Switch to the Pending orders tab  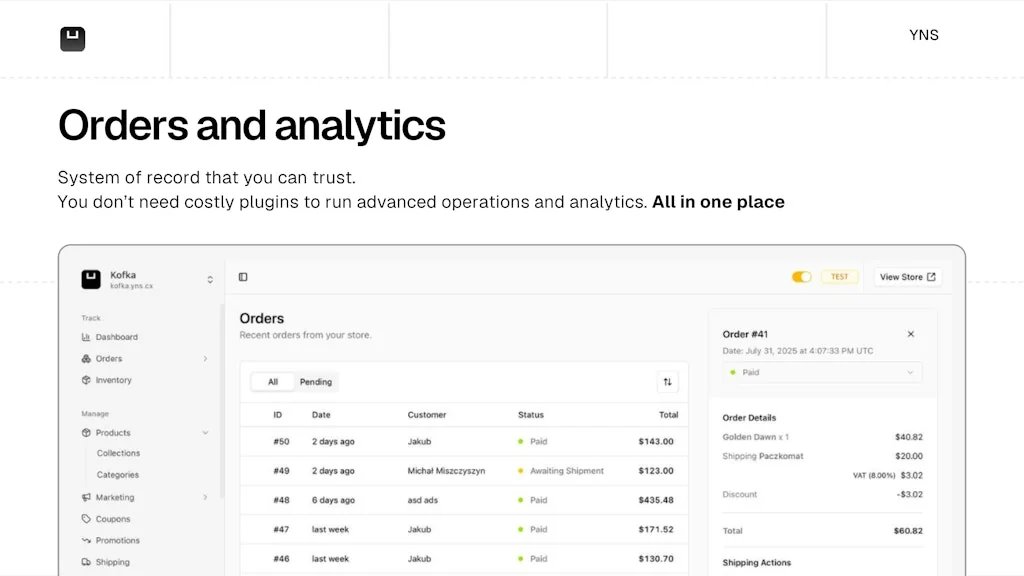coord(315,382)
